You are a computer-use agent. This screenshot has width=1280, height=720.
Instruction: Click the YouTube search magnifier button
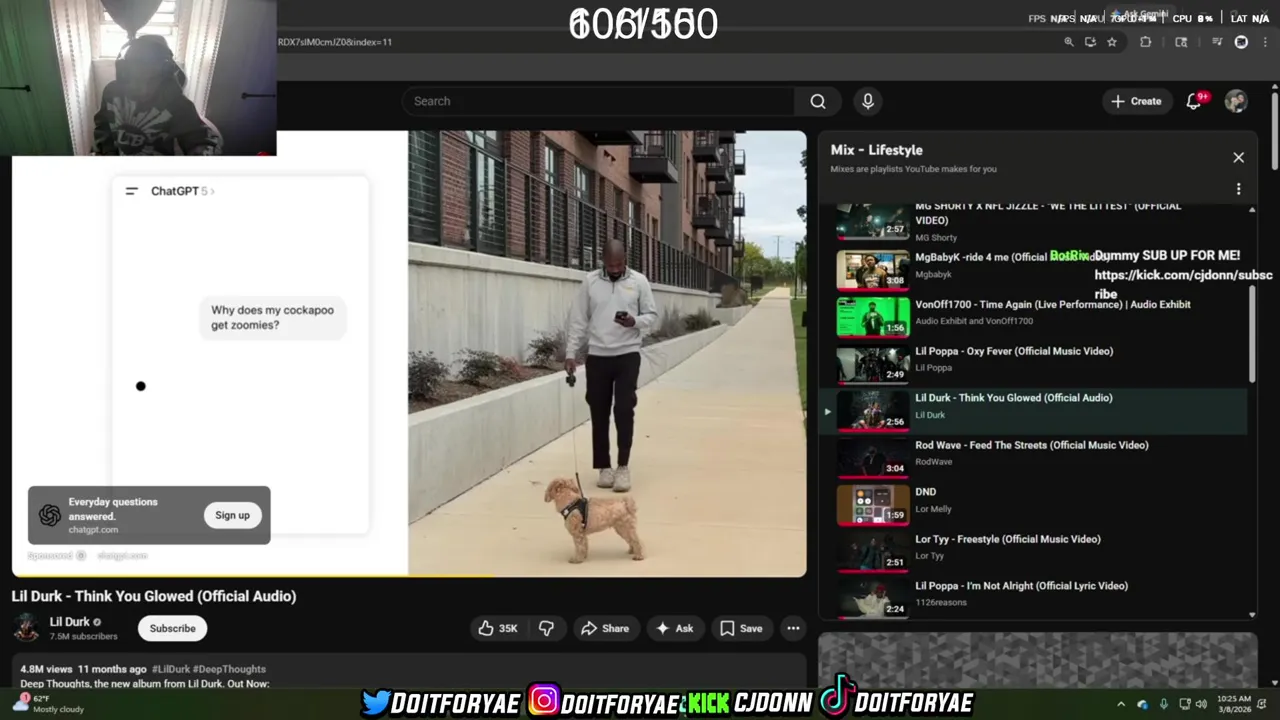point(818,101)
